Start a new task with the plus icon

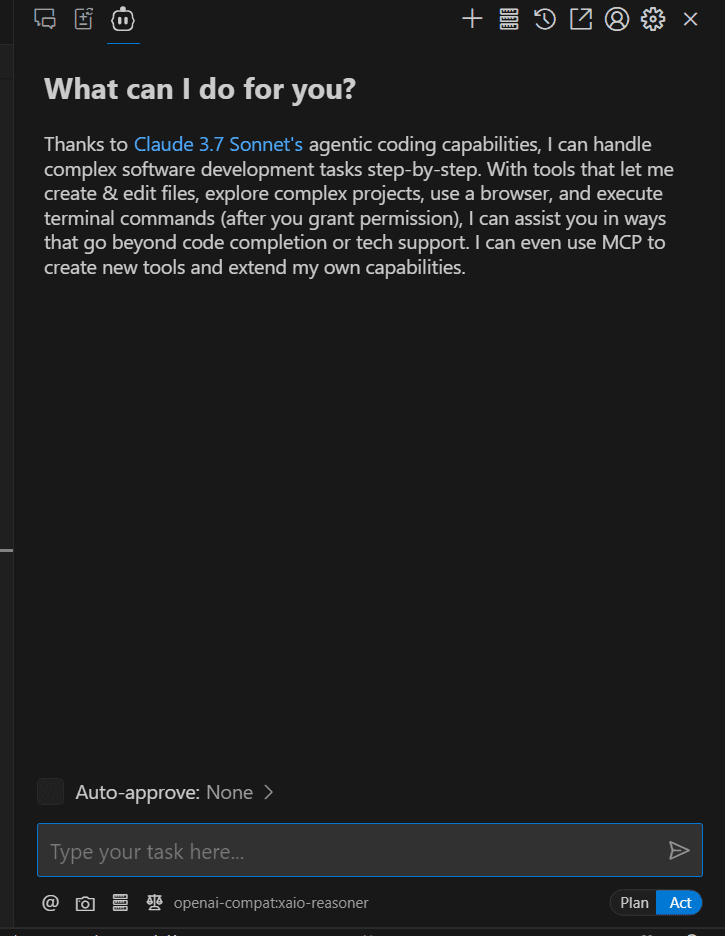click(x=472, y=19)
